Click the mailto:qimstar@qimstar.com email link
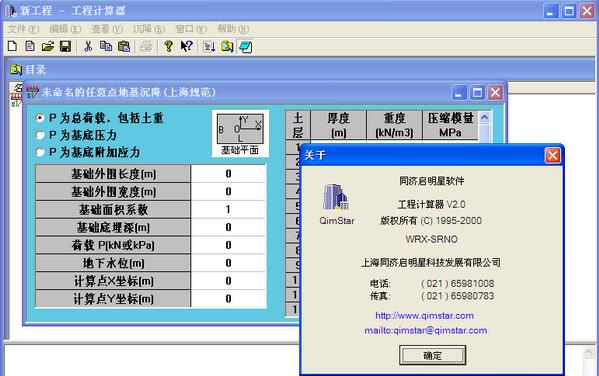The height and width of the screenshot is (376, 599). (x=426, y=331)
